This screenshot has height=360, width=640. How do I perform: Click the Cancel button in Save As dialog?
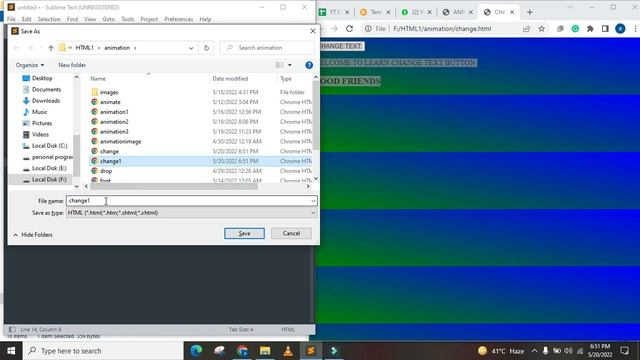coord(291,233)
